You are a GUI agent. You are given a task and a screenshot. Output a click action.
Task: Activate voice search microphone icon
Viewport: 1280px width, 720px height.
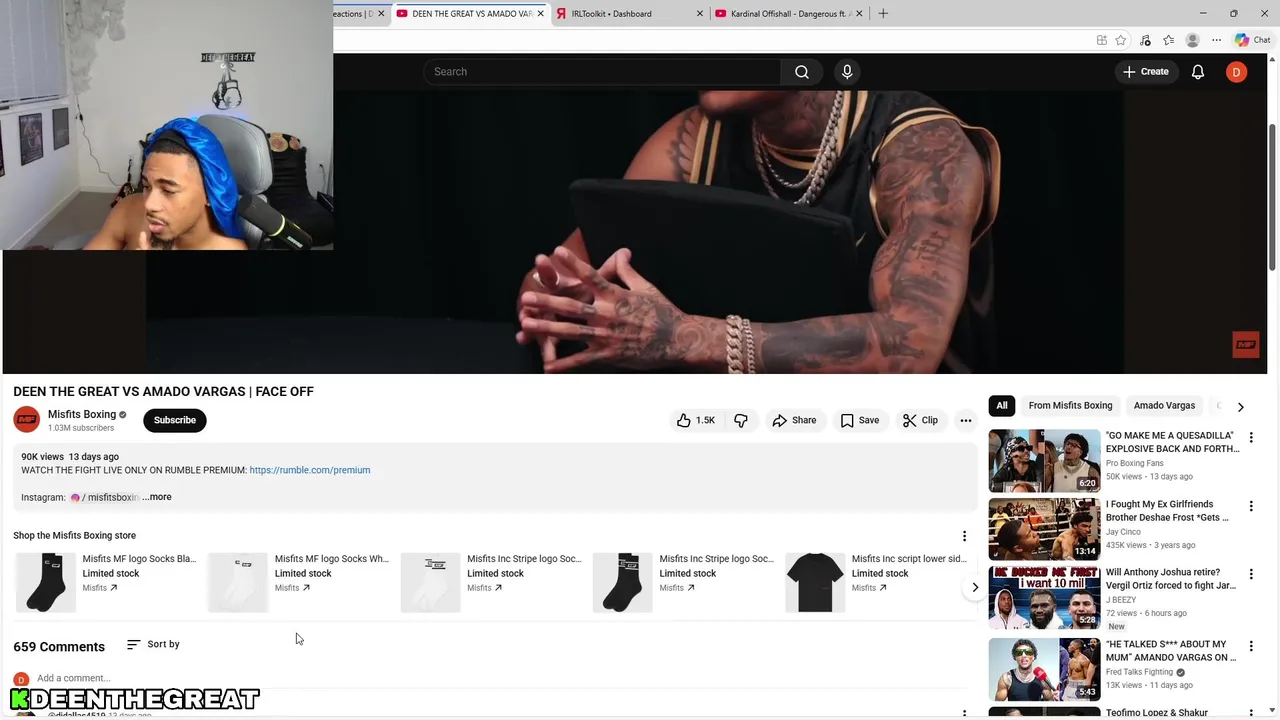[847, 72]
